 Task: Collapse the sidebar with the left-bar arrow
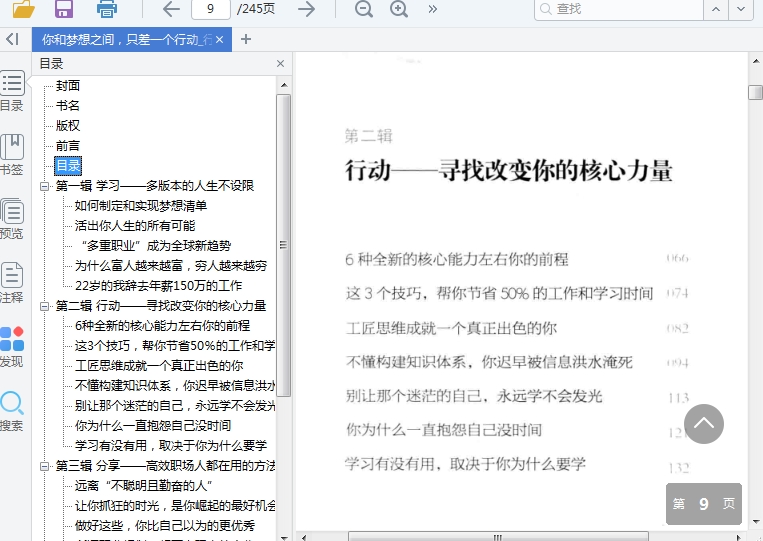(12, 39)
